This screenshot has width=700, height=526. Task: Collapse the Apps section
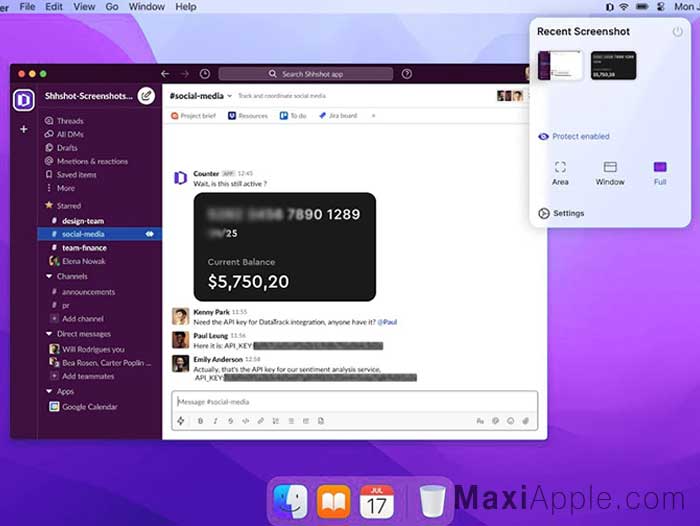click(x=49, y=391)
